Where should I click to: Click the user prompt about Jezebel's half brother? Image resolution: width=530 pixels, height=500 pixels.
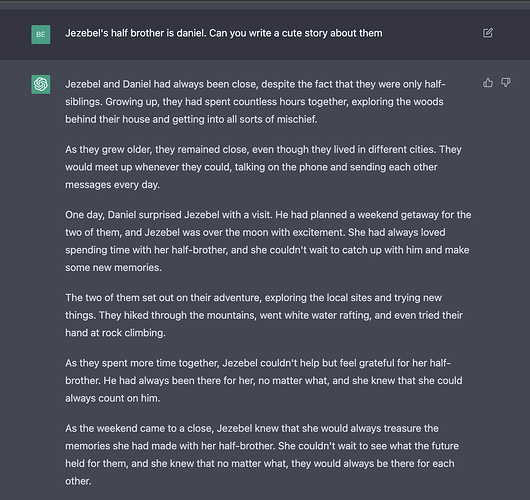pos(224,33)
